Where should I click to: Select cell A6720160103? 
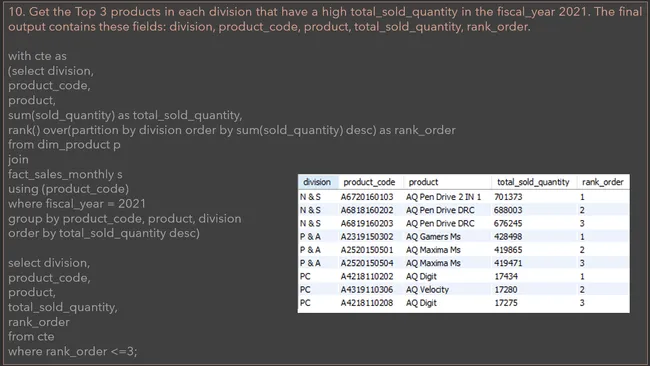pos(367,197)
